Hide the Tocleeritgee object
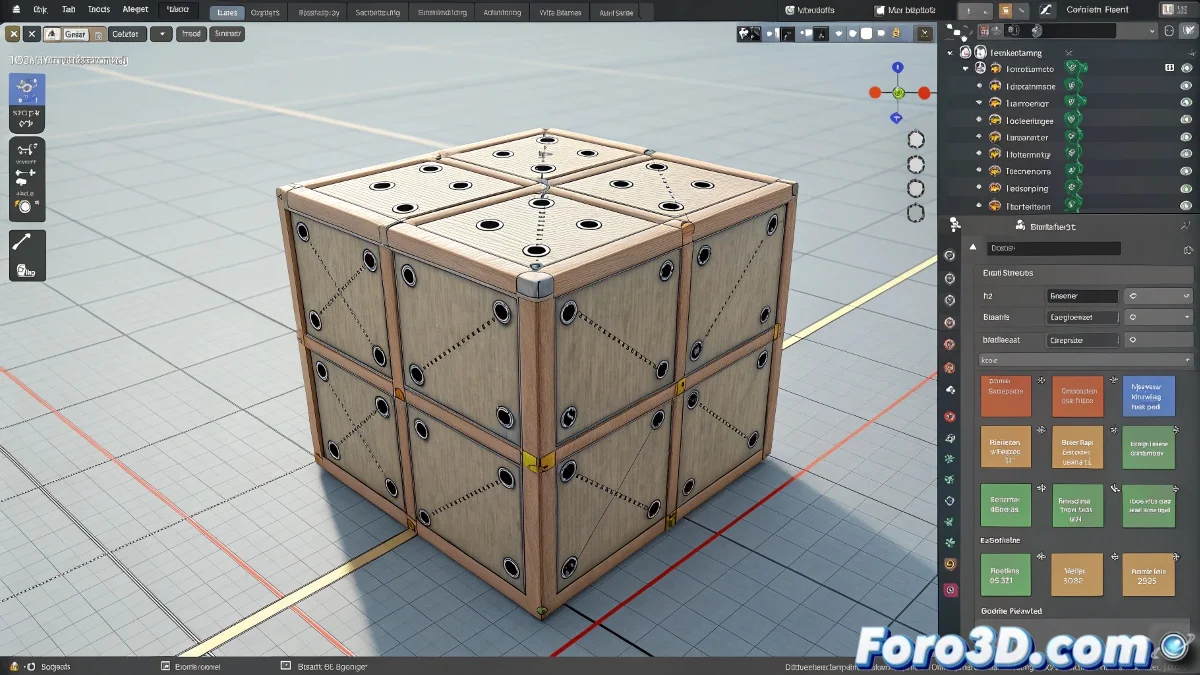This screenshot has height=675, width=1200. coord(1187,120)
